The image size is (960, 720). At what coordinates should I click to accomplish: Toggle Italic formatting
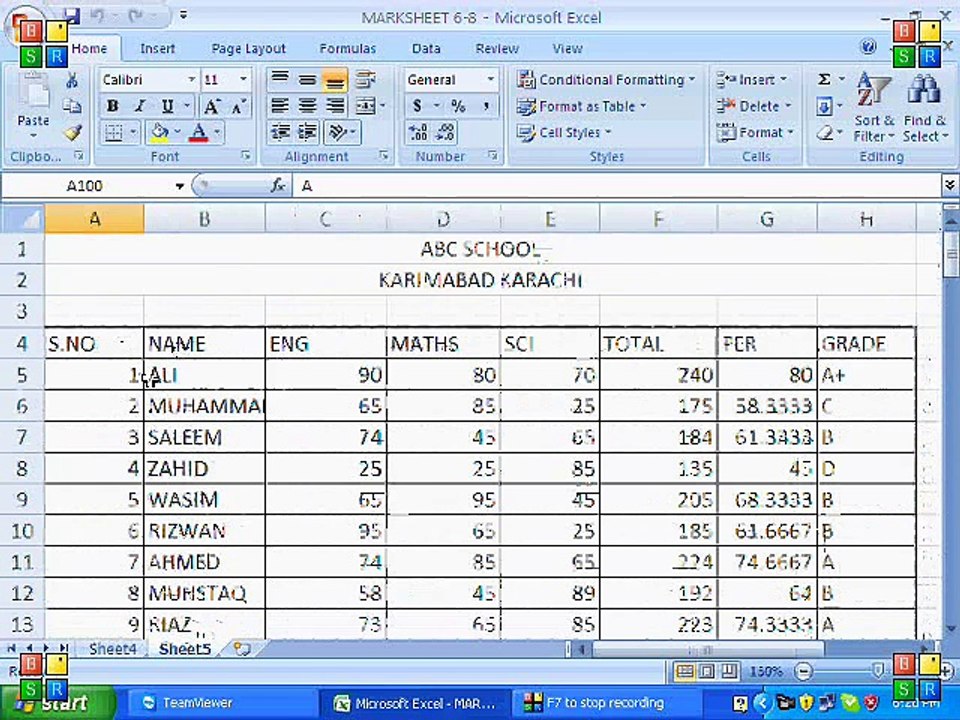tap(140, 106)
